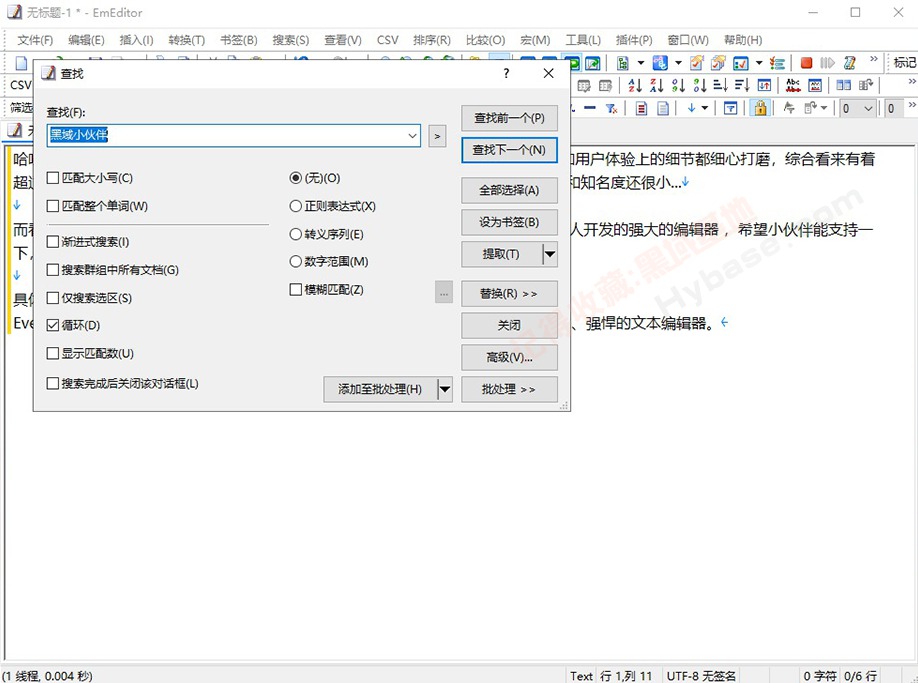The width and height of the screenshot is (918, 683).
Task: Click the 全部选择(A) button
Action: (x=509, y=190)
